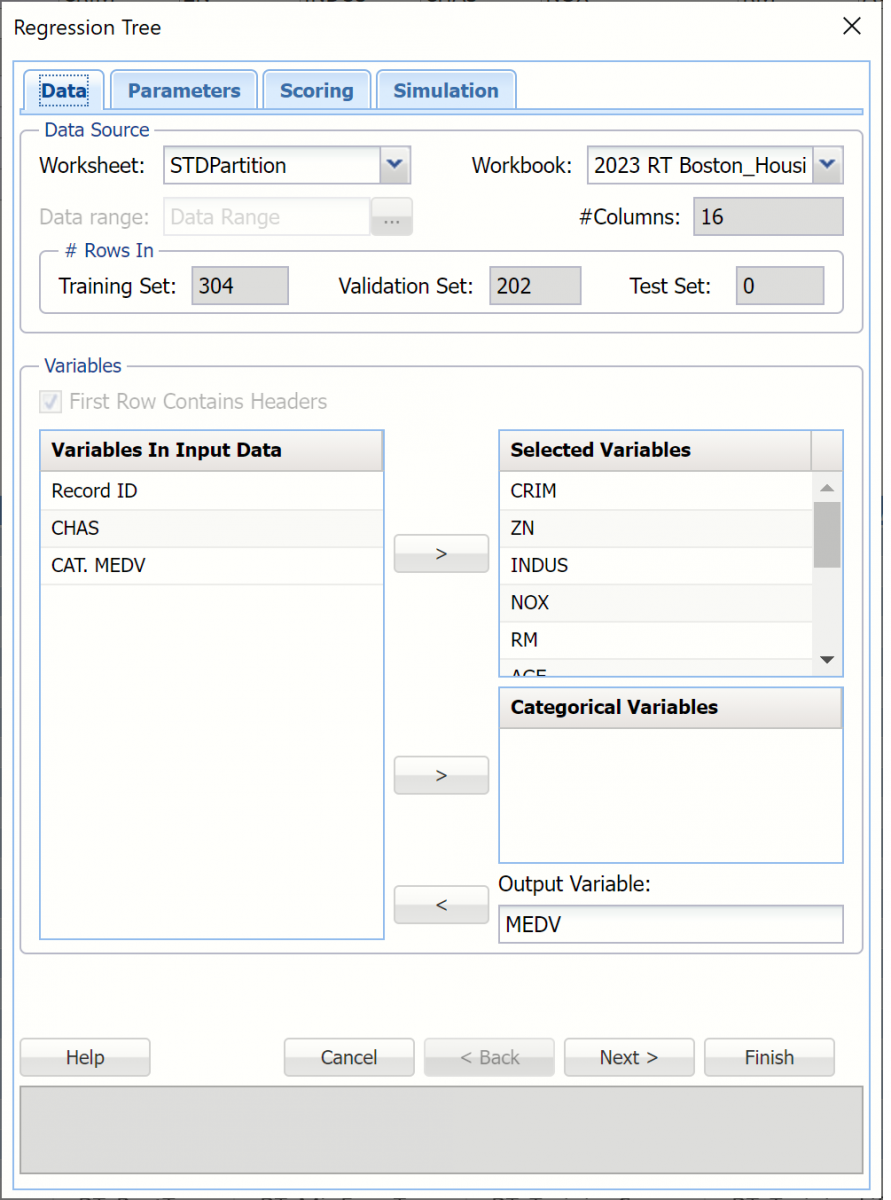Image resolution: width=891 pixels, height=1200 pixels.
Task: Click Next to proceed
Action: 628,1057
